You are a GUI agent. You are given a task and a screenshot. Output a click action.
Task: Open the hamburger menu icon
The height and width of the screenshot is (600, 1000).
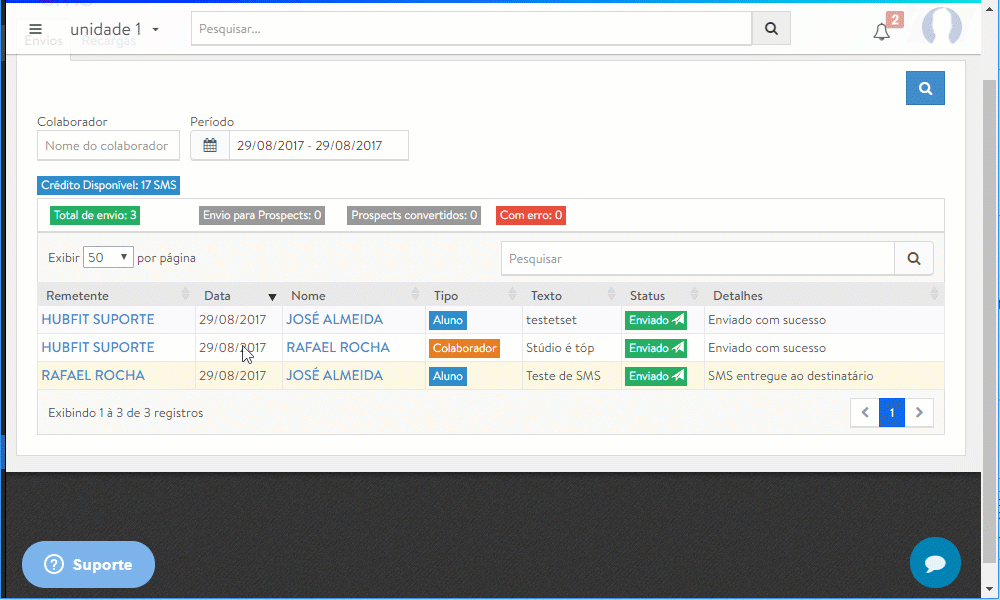coord(36,29)
